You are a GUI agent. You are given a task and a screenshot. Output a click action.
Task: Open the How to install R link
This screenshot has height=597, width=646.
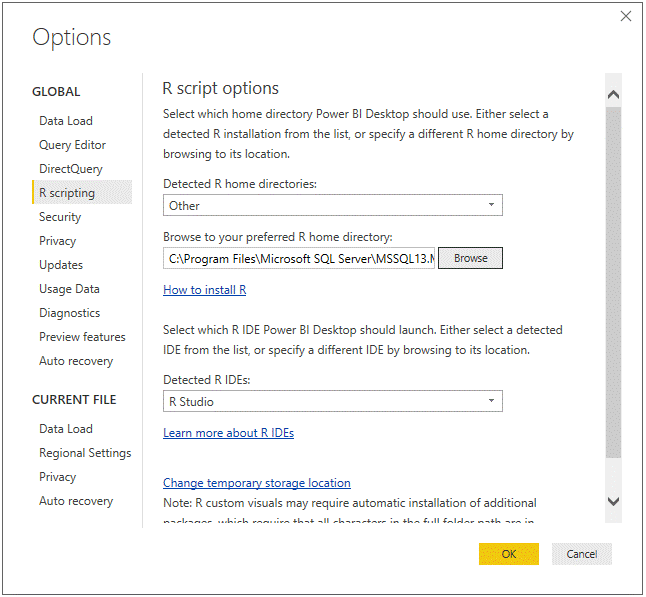click(x=204, y=290)
